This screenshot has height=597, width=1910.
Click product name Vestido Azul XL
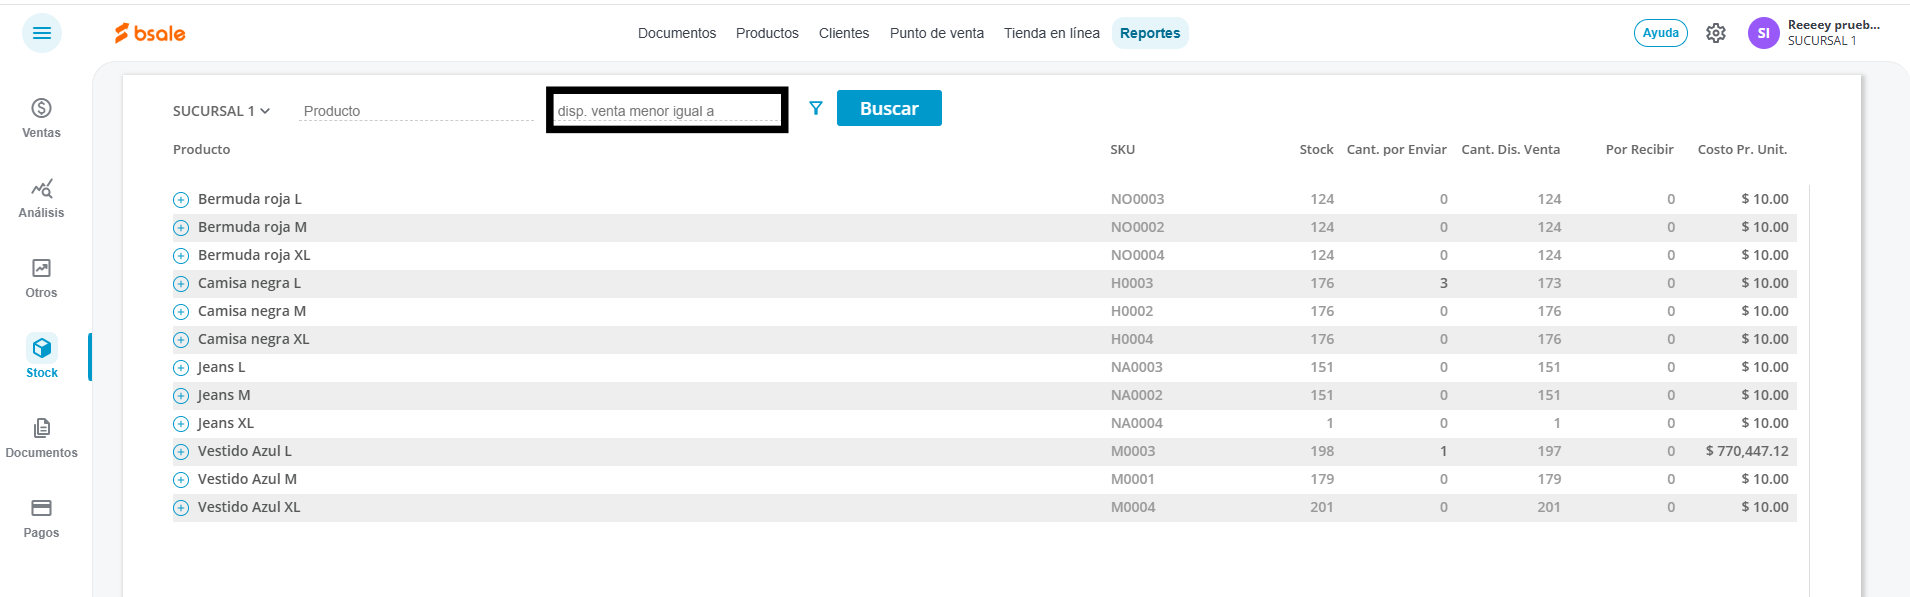click(x=249, y=508)
